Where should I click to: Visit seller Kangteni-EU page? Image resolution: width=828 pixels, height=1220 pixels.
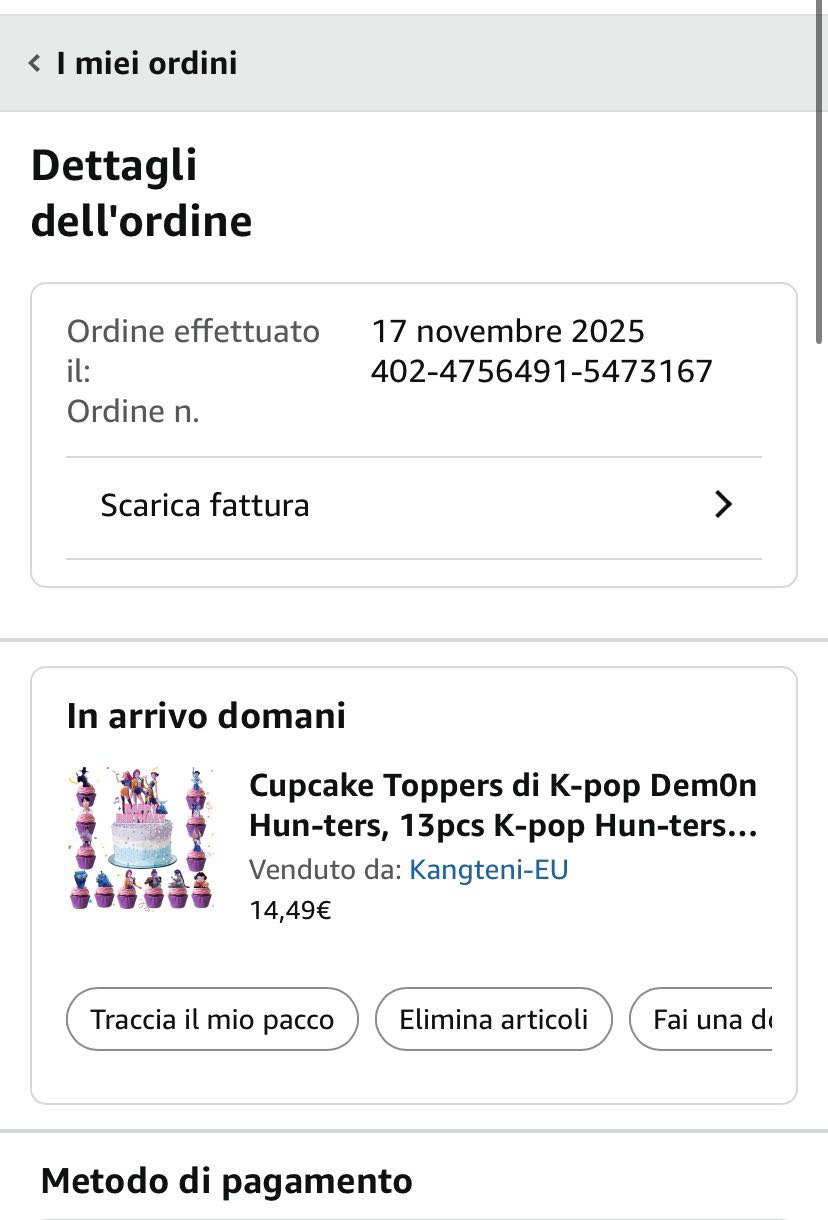point(489,870)
